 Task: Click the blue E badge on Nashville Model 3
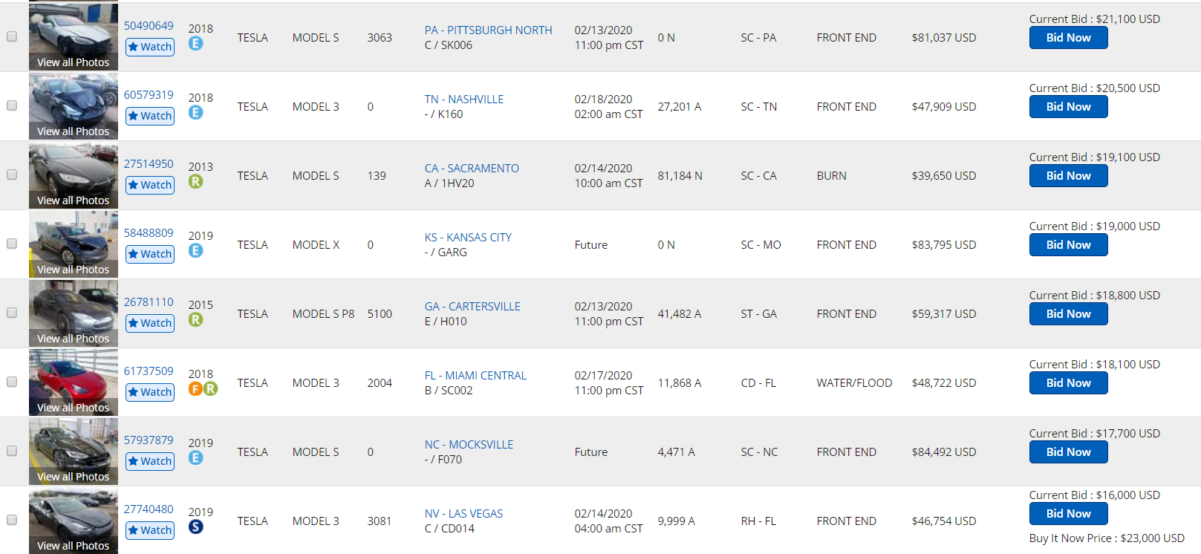[196, 113]
